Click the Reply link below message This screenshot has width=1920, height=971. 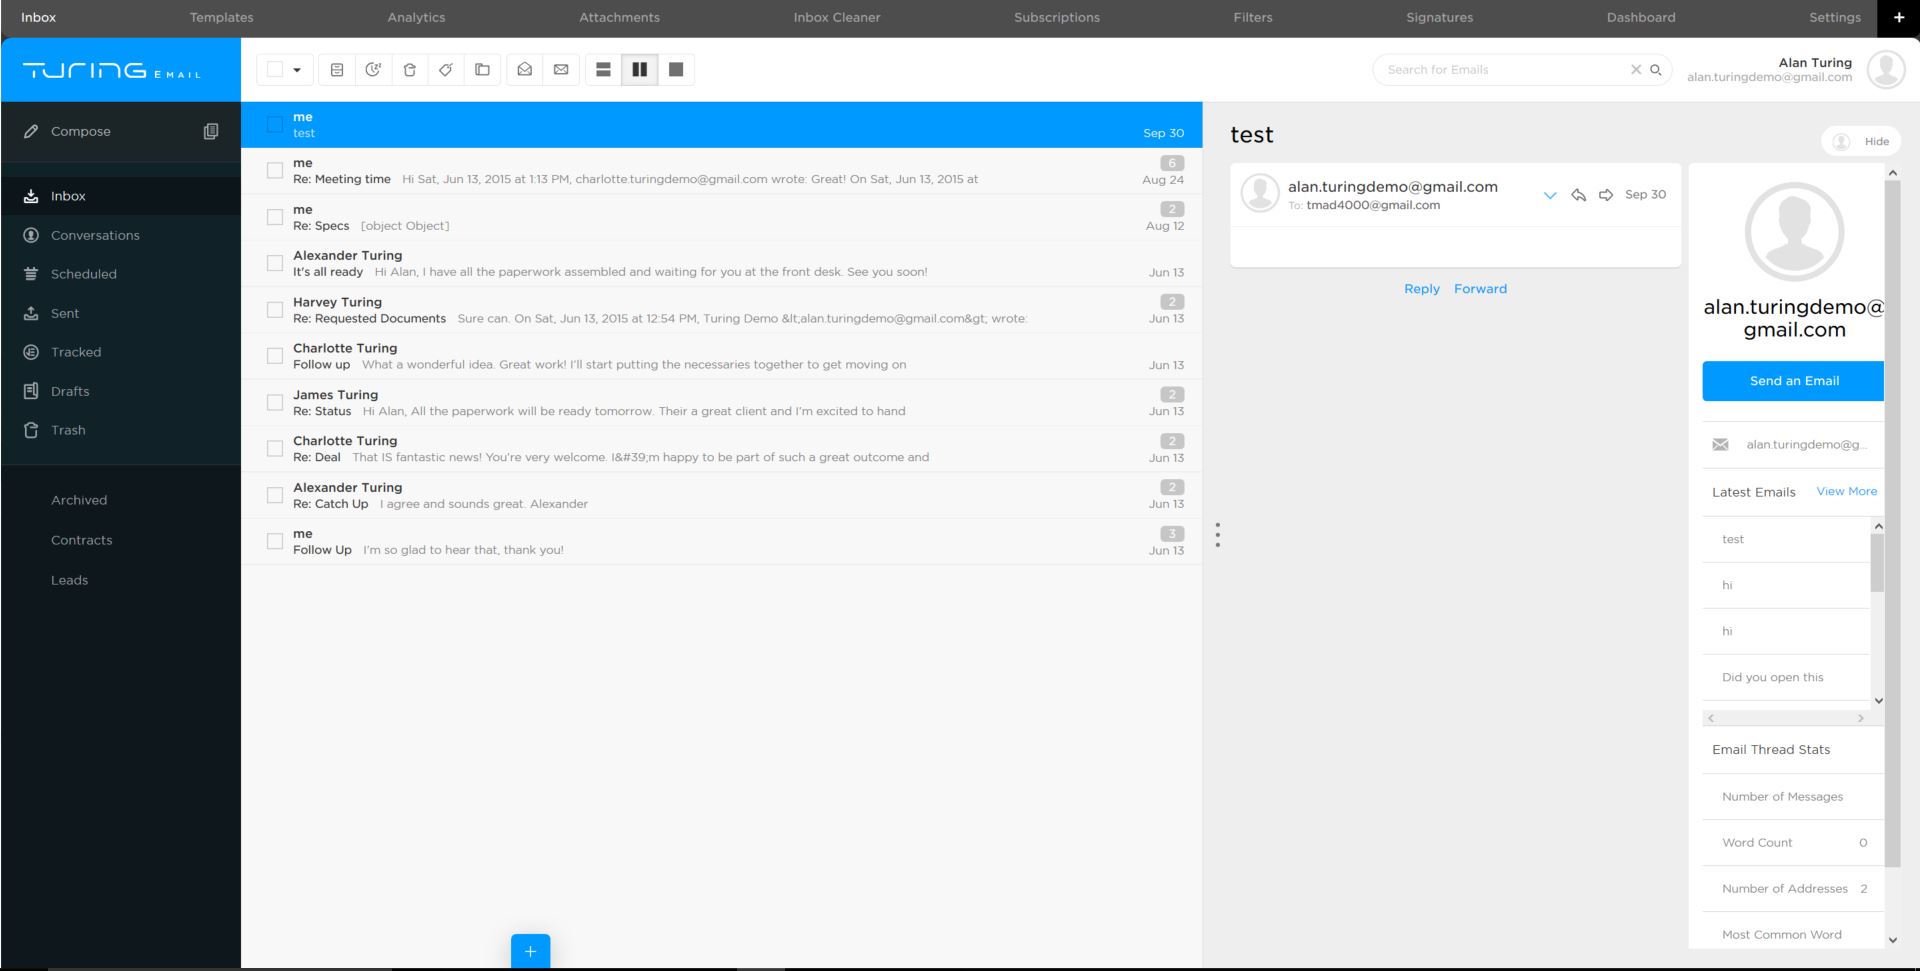pos(1422,289)
